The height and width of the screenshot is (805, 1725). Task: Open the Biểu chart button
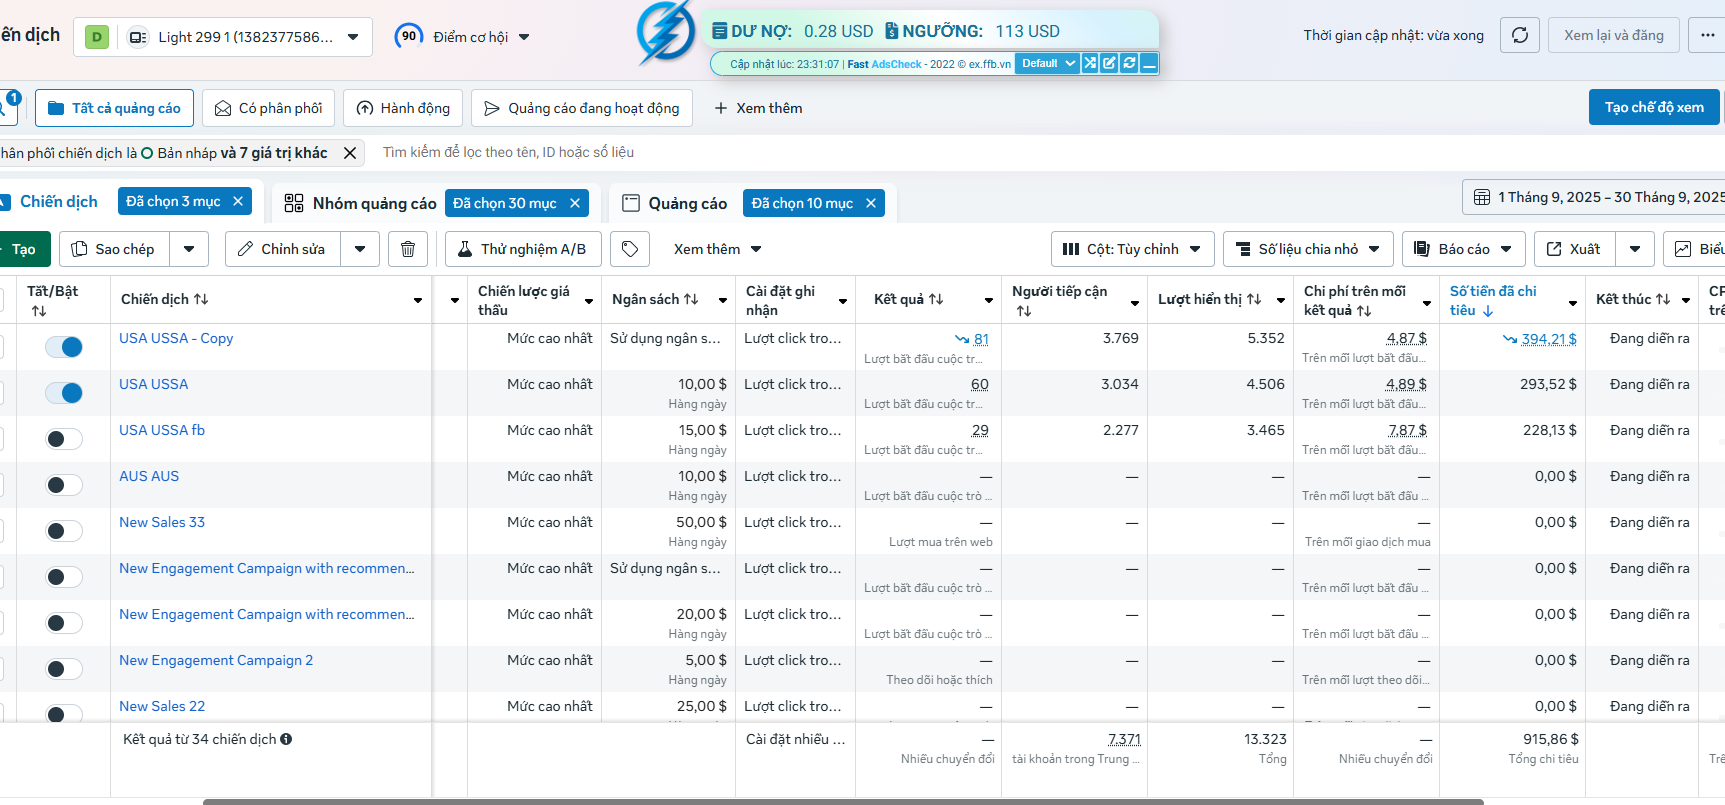click(1695, 249)
